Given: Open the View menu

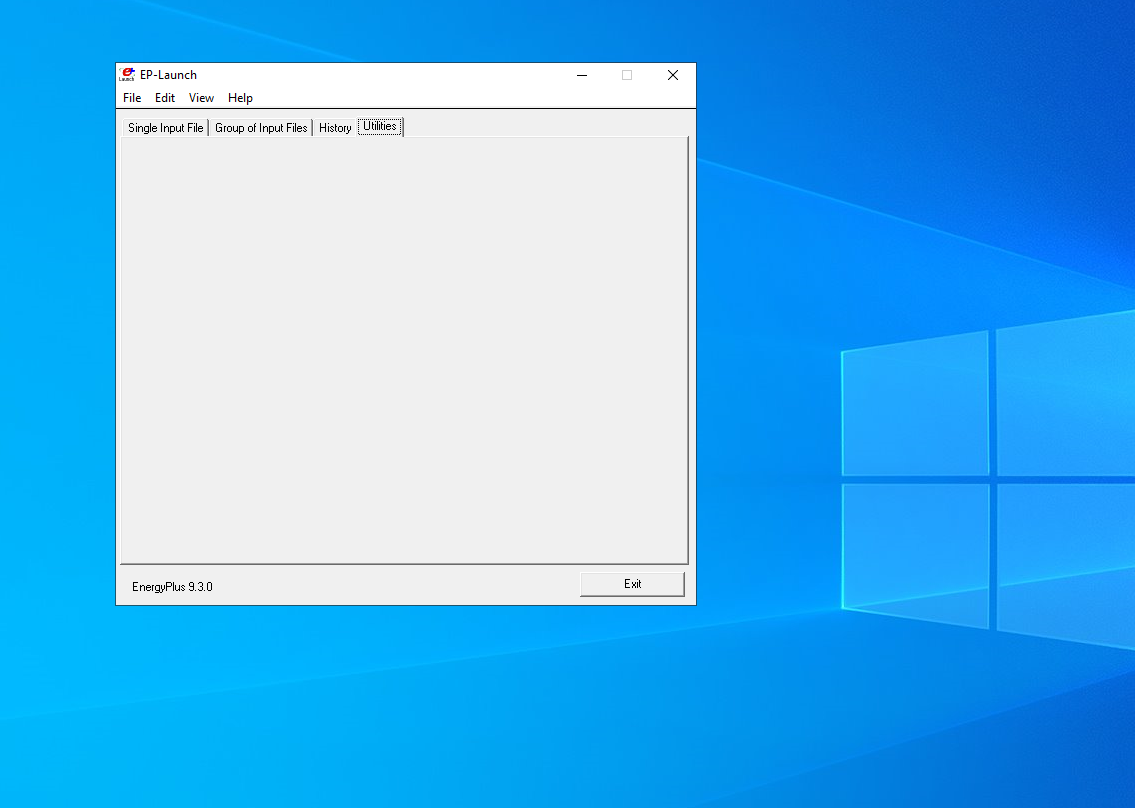Looking at the screenshot, I should [201, 98].
